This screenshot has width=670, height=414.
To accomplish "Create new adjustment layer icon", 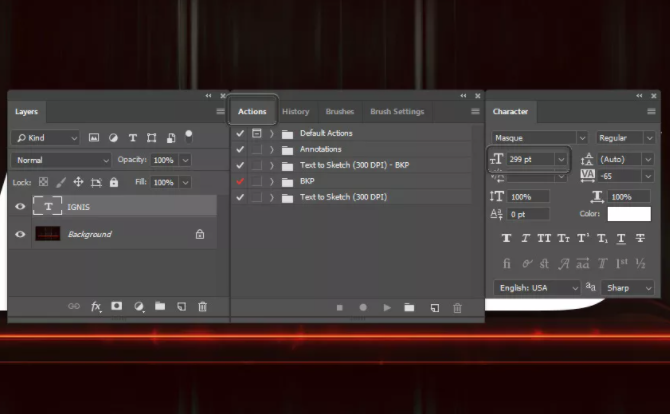I will pyautogui.click(x=139, y=306).
